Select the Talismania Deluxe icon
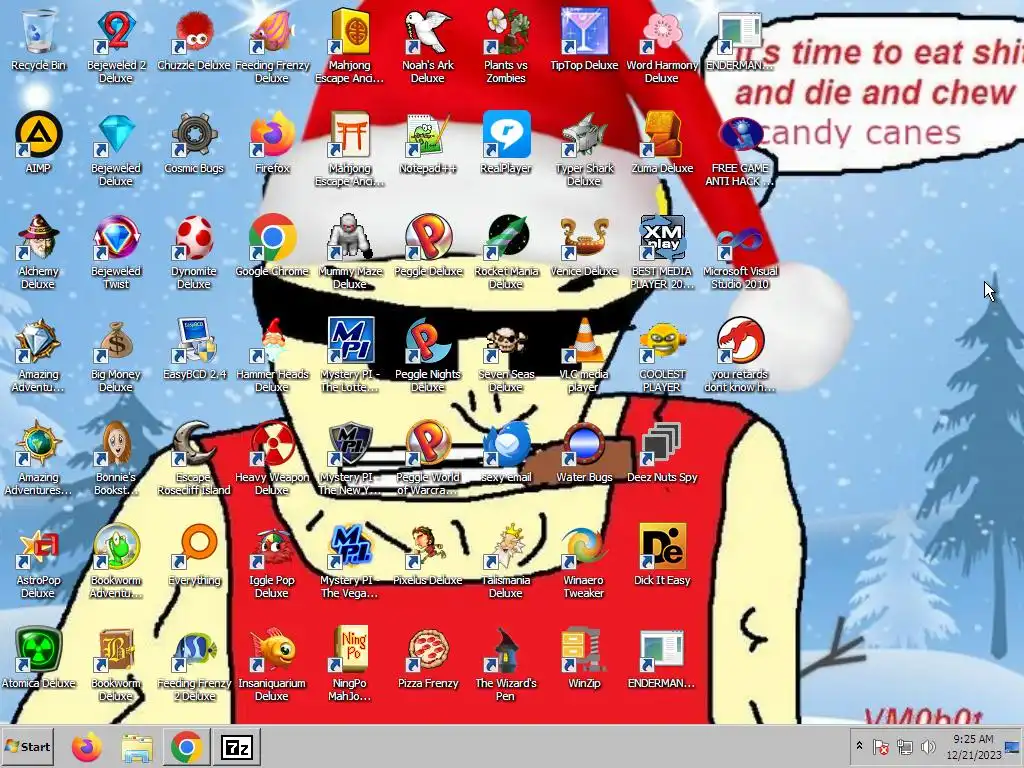Viewport: 1024px width, 768px height. (x=506, y=562)
